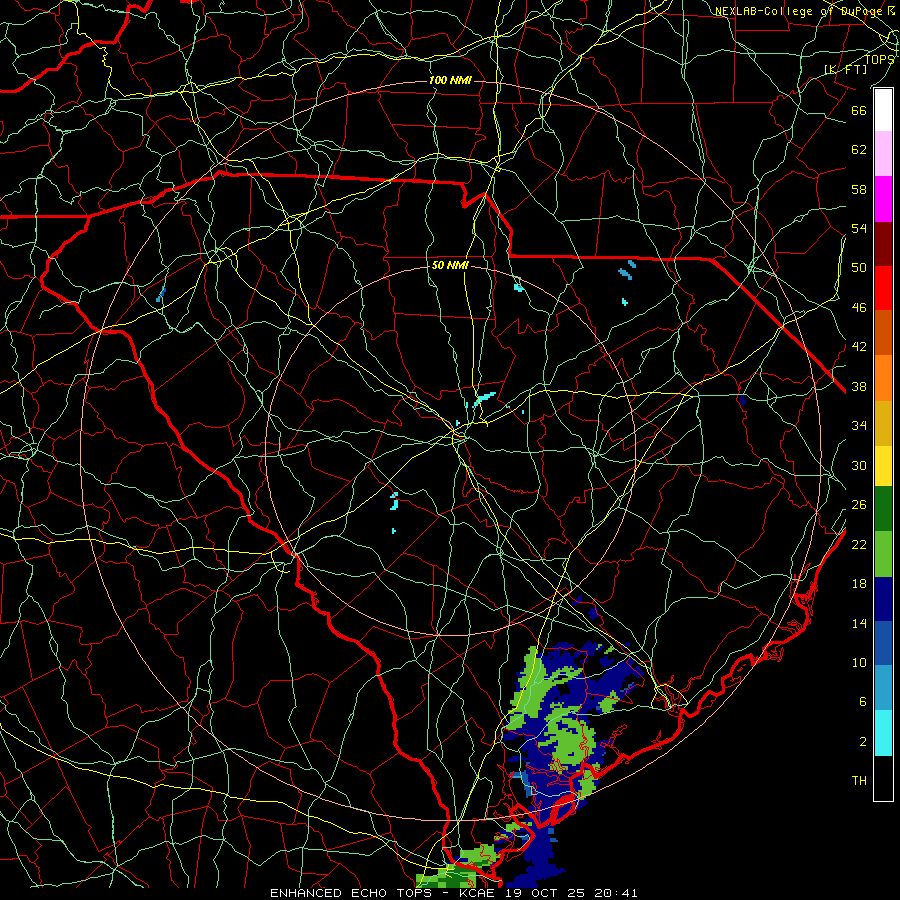
Task: Click the '46' legend value
Action: click(859, 307)
